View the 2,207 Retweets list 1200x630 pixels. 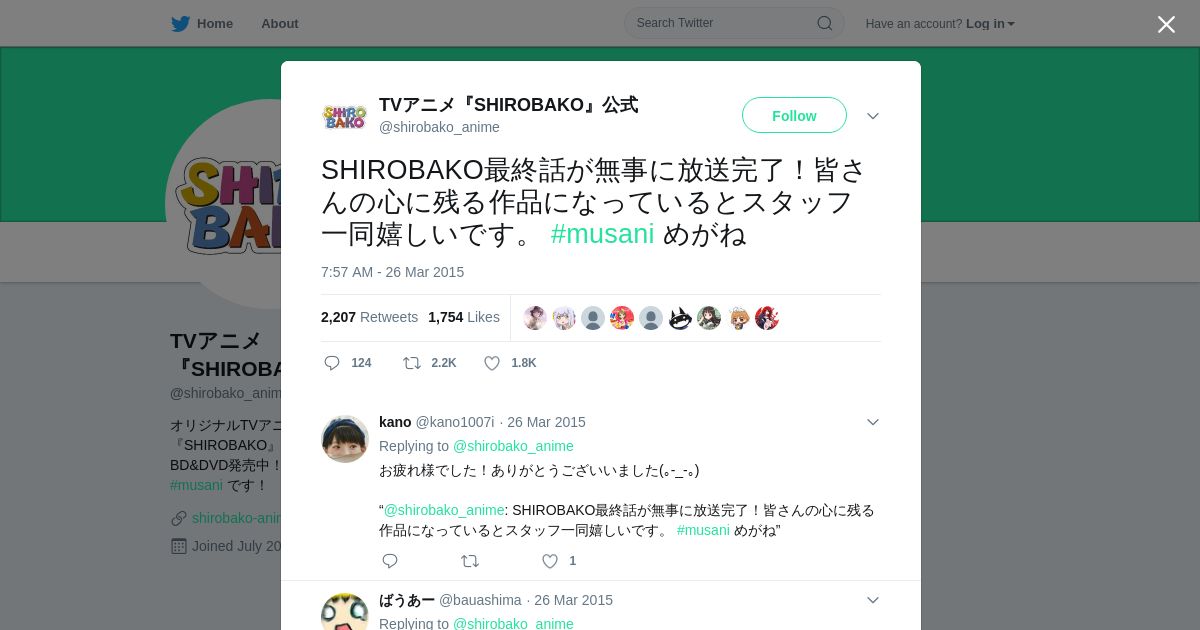coord(369,317)
